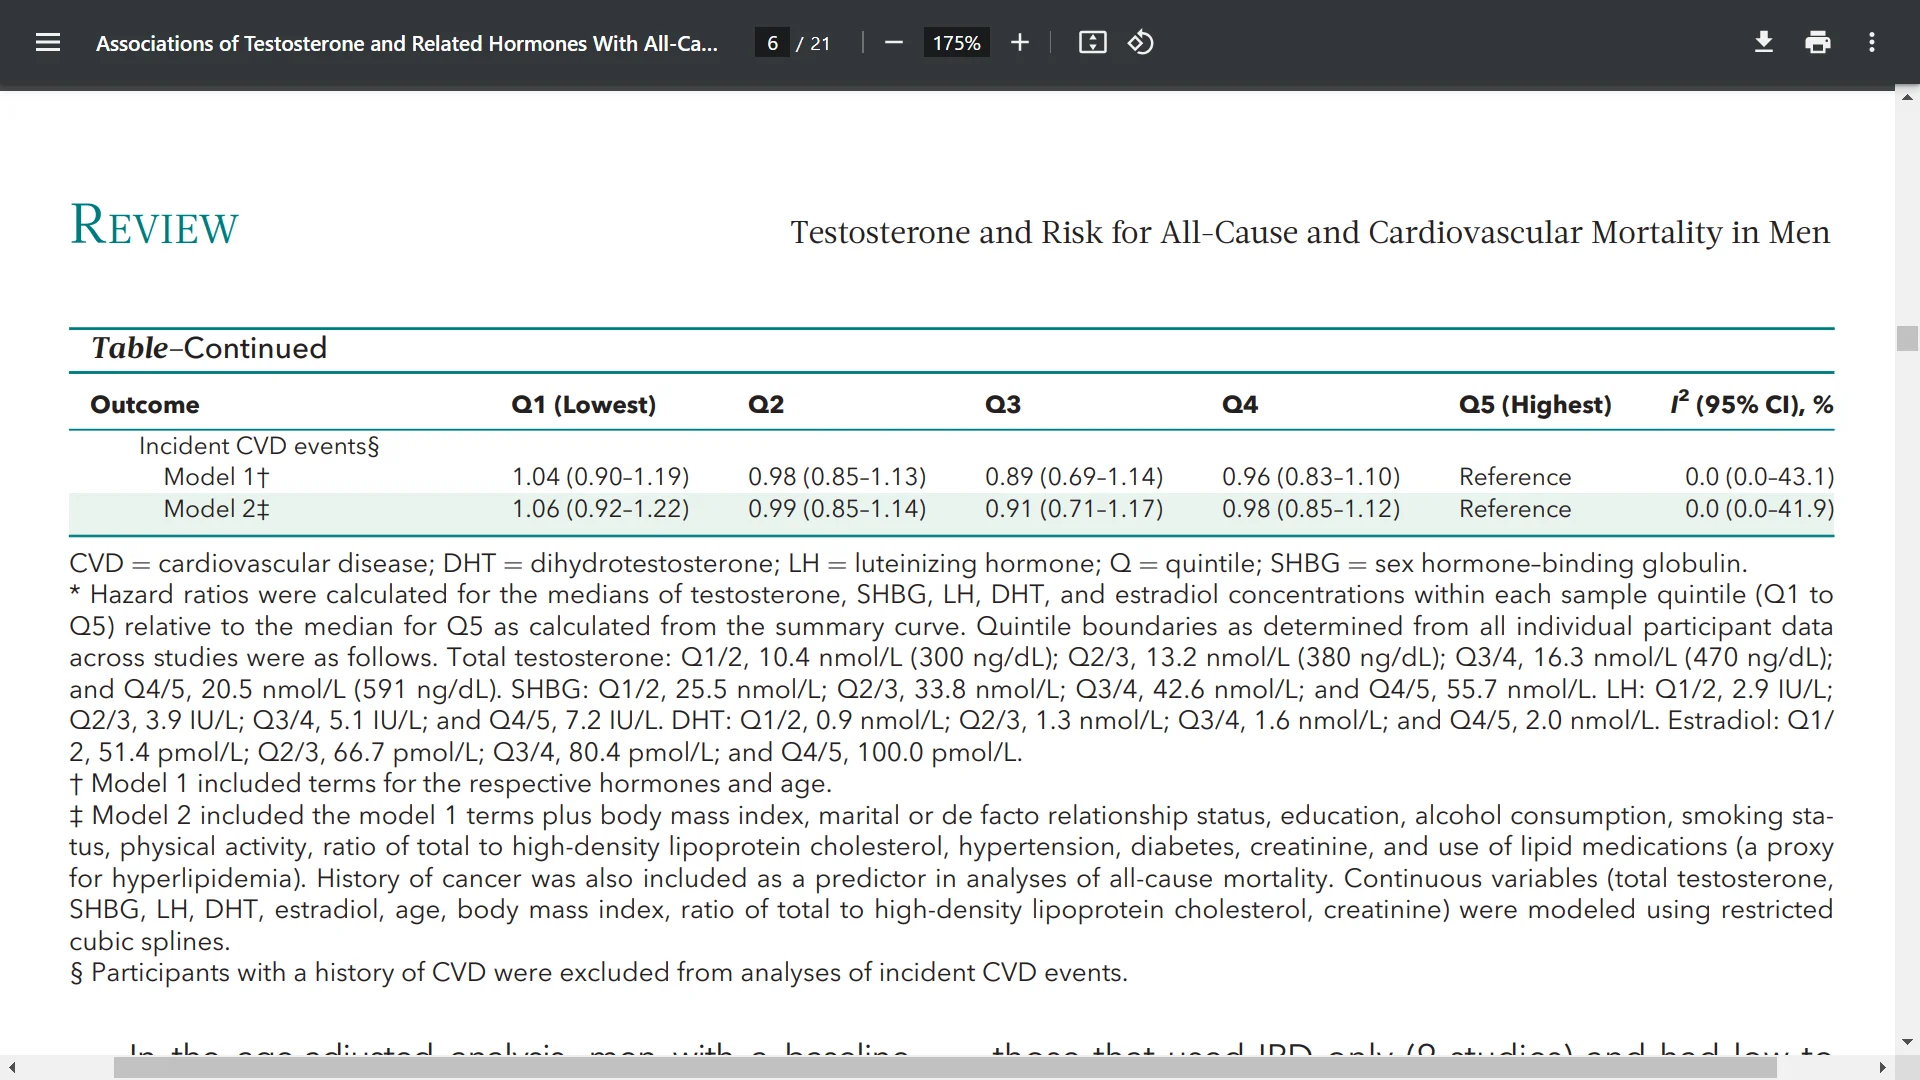Click the '‡ Model 2 included' footnote line
Image resolution: width=1920 pixels, height=1080 pixels.
point(951,878)
